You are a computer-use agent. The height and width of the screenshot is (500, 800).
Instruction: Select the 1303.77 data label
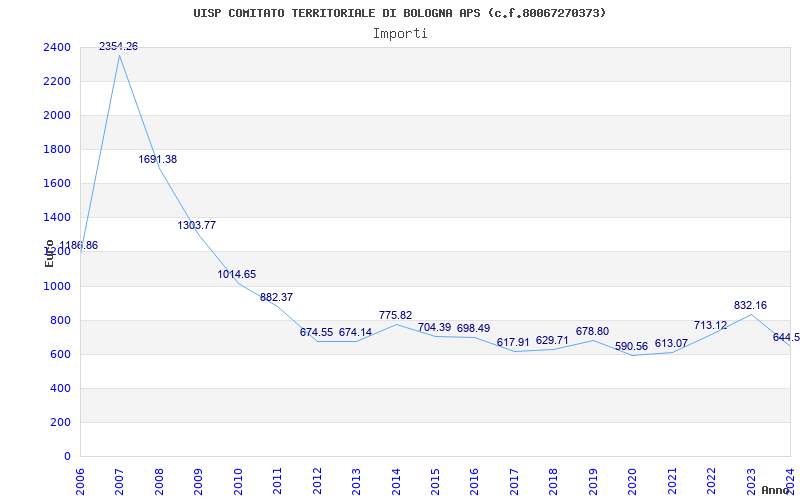(x=197, y=225)
